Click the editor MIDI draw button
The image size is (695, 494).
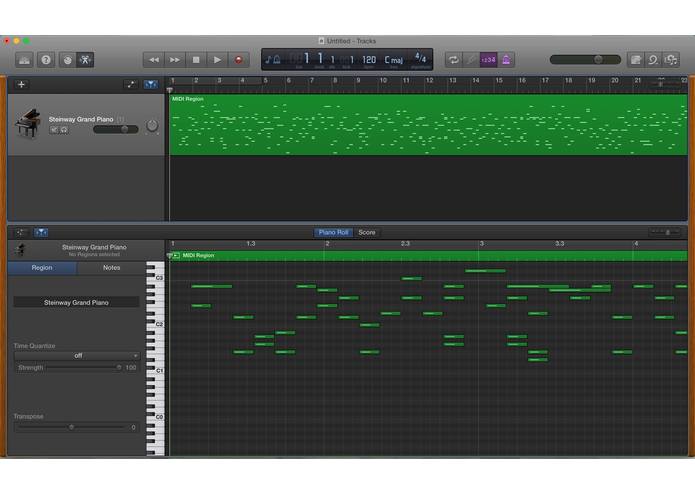(x=20, y=233)
